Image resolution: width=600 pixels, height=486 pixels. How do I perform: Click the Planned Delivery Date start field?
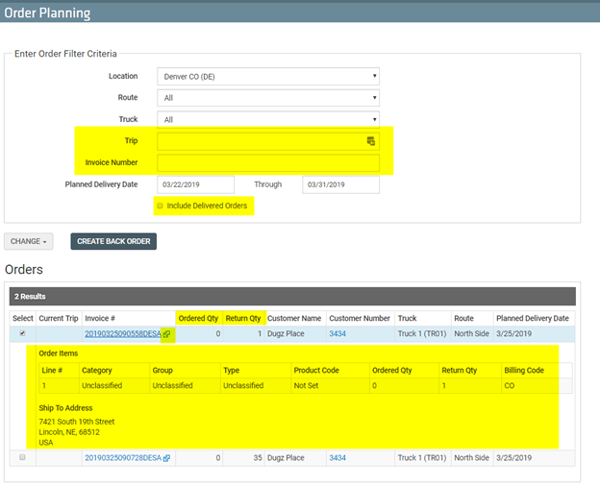pos(196,184)
